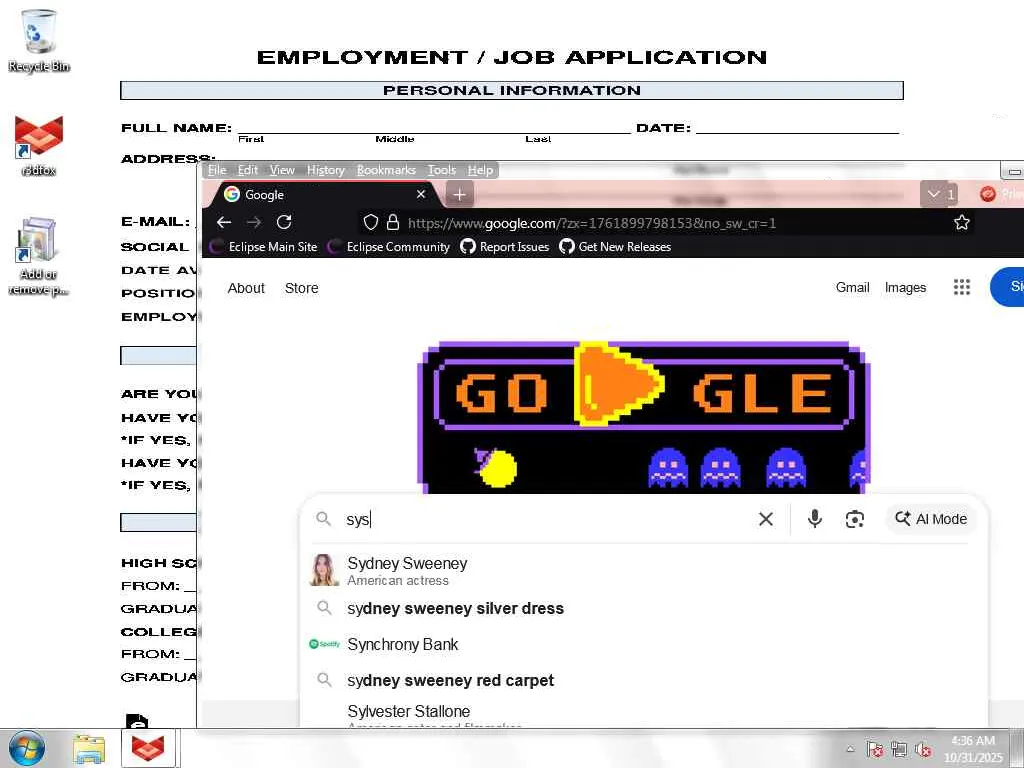Viewport: 1024px width, 768px height.
Task: Click the blue Sign in button
Action: (x=1007, y=287)
